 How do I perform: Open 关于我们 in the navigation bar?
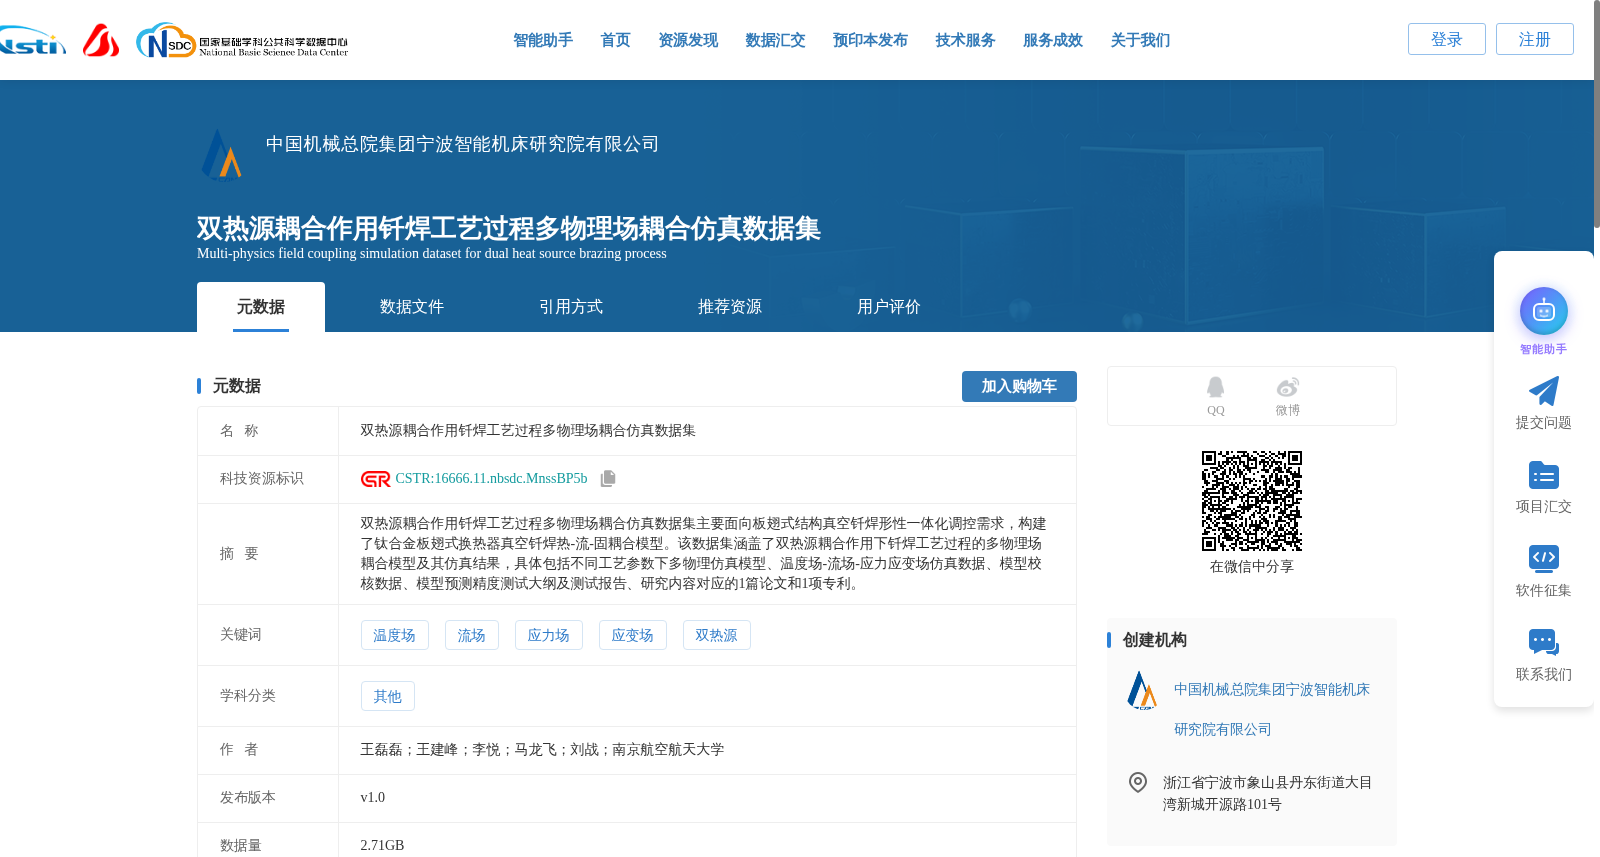tap(1140, 40)
